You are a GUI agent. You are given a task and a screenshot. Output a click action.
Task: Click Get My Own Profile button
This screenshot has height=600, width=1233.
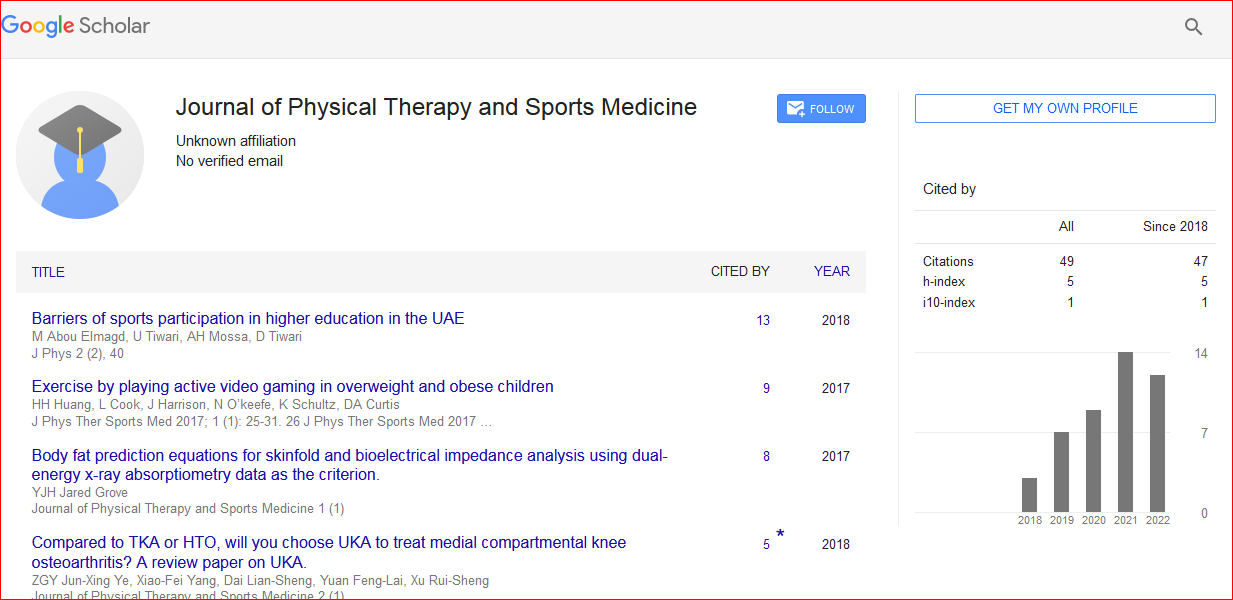coord(1065,108)
